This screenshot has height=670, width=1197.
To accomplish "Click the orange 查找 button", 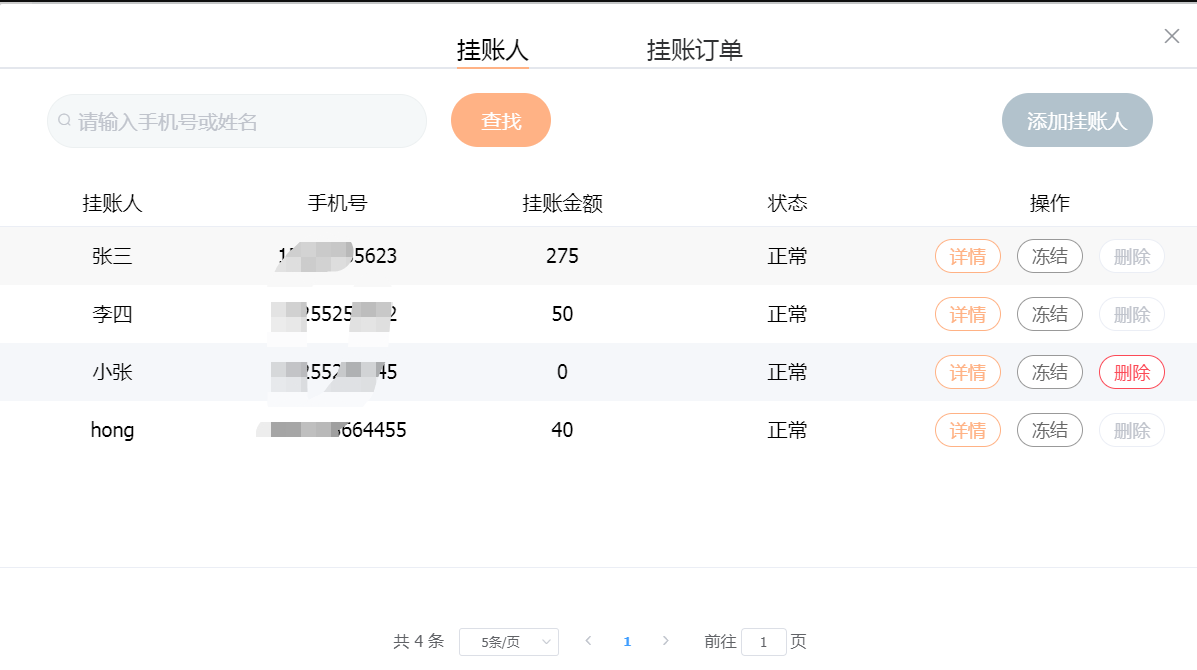I will coord(501,121).
